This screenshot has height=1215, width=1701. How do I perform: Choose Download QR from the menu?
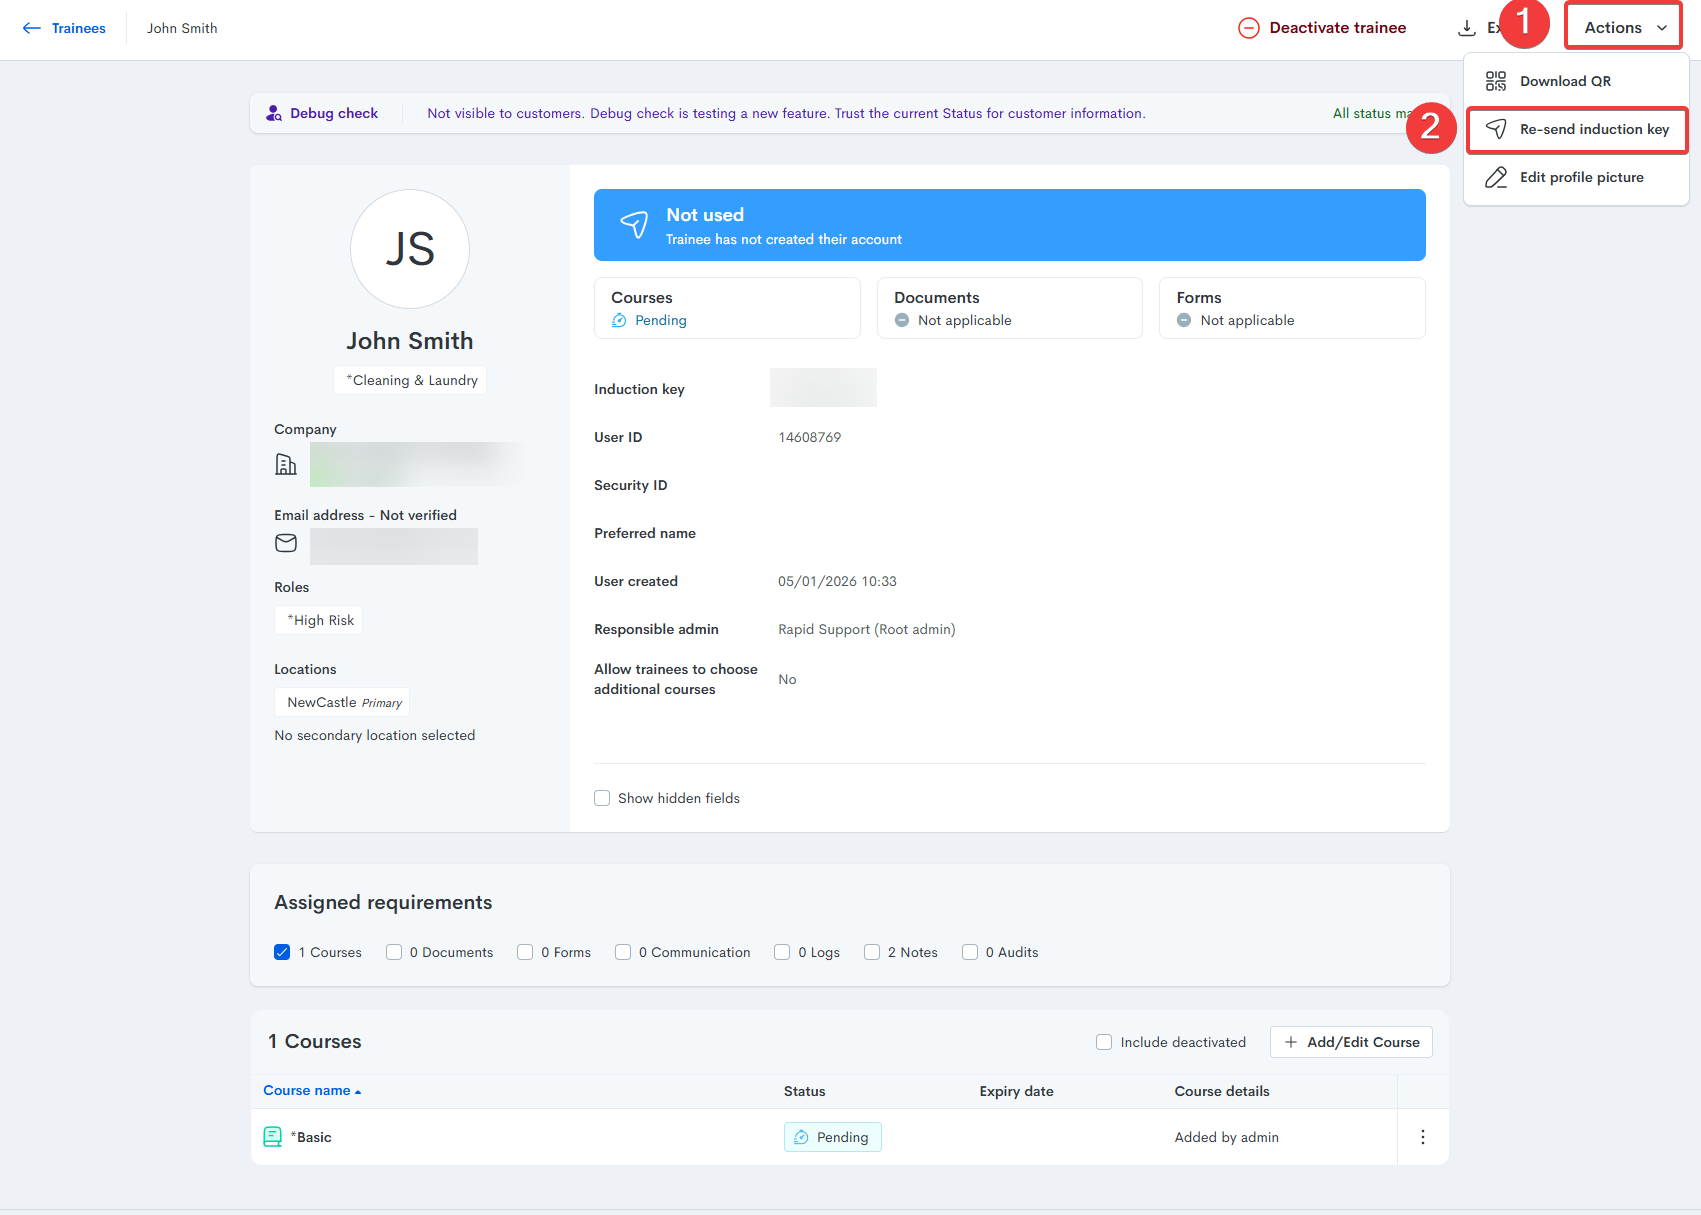[x=1565, y=81]
